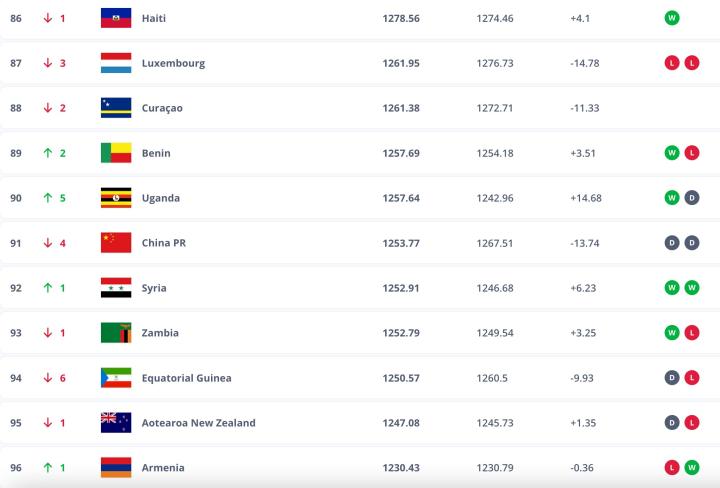Click the Curaçao flag icon
Image resolution: width=720 pixels, height=488 pixels.
(116, 108)
